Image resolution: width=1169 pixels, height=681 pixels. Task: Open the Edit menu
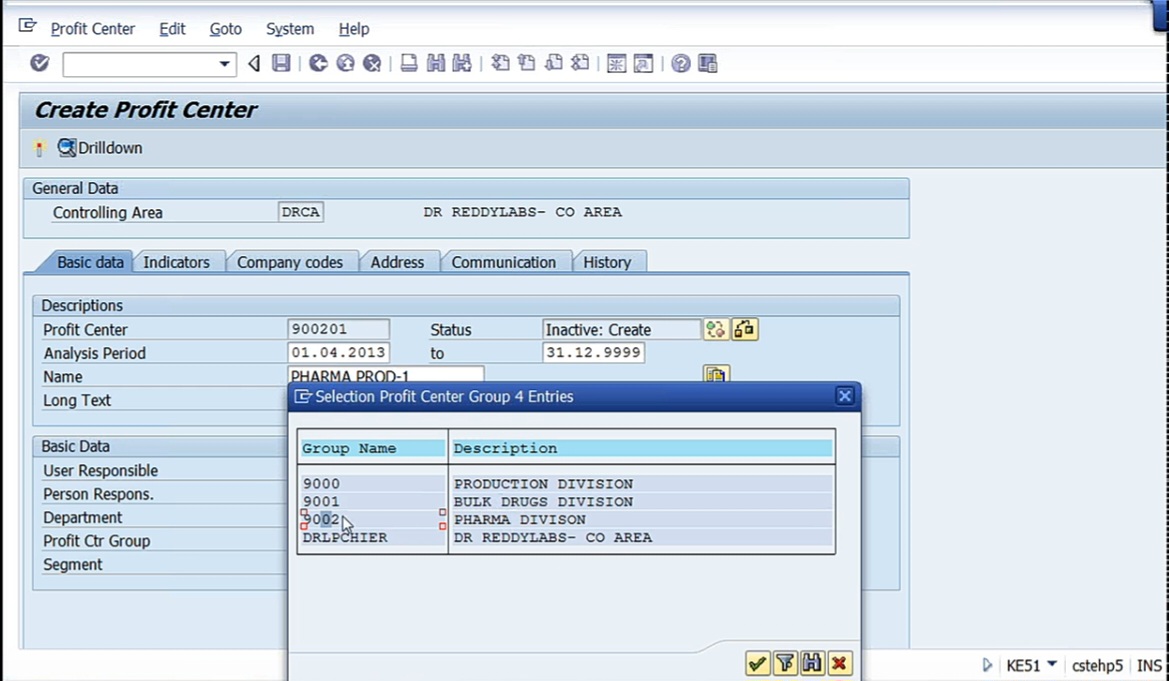(x=172, y=29)
